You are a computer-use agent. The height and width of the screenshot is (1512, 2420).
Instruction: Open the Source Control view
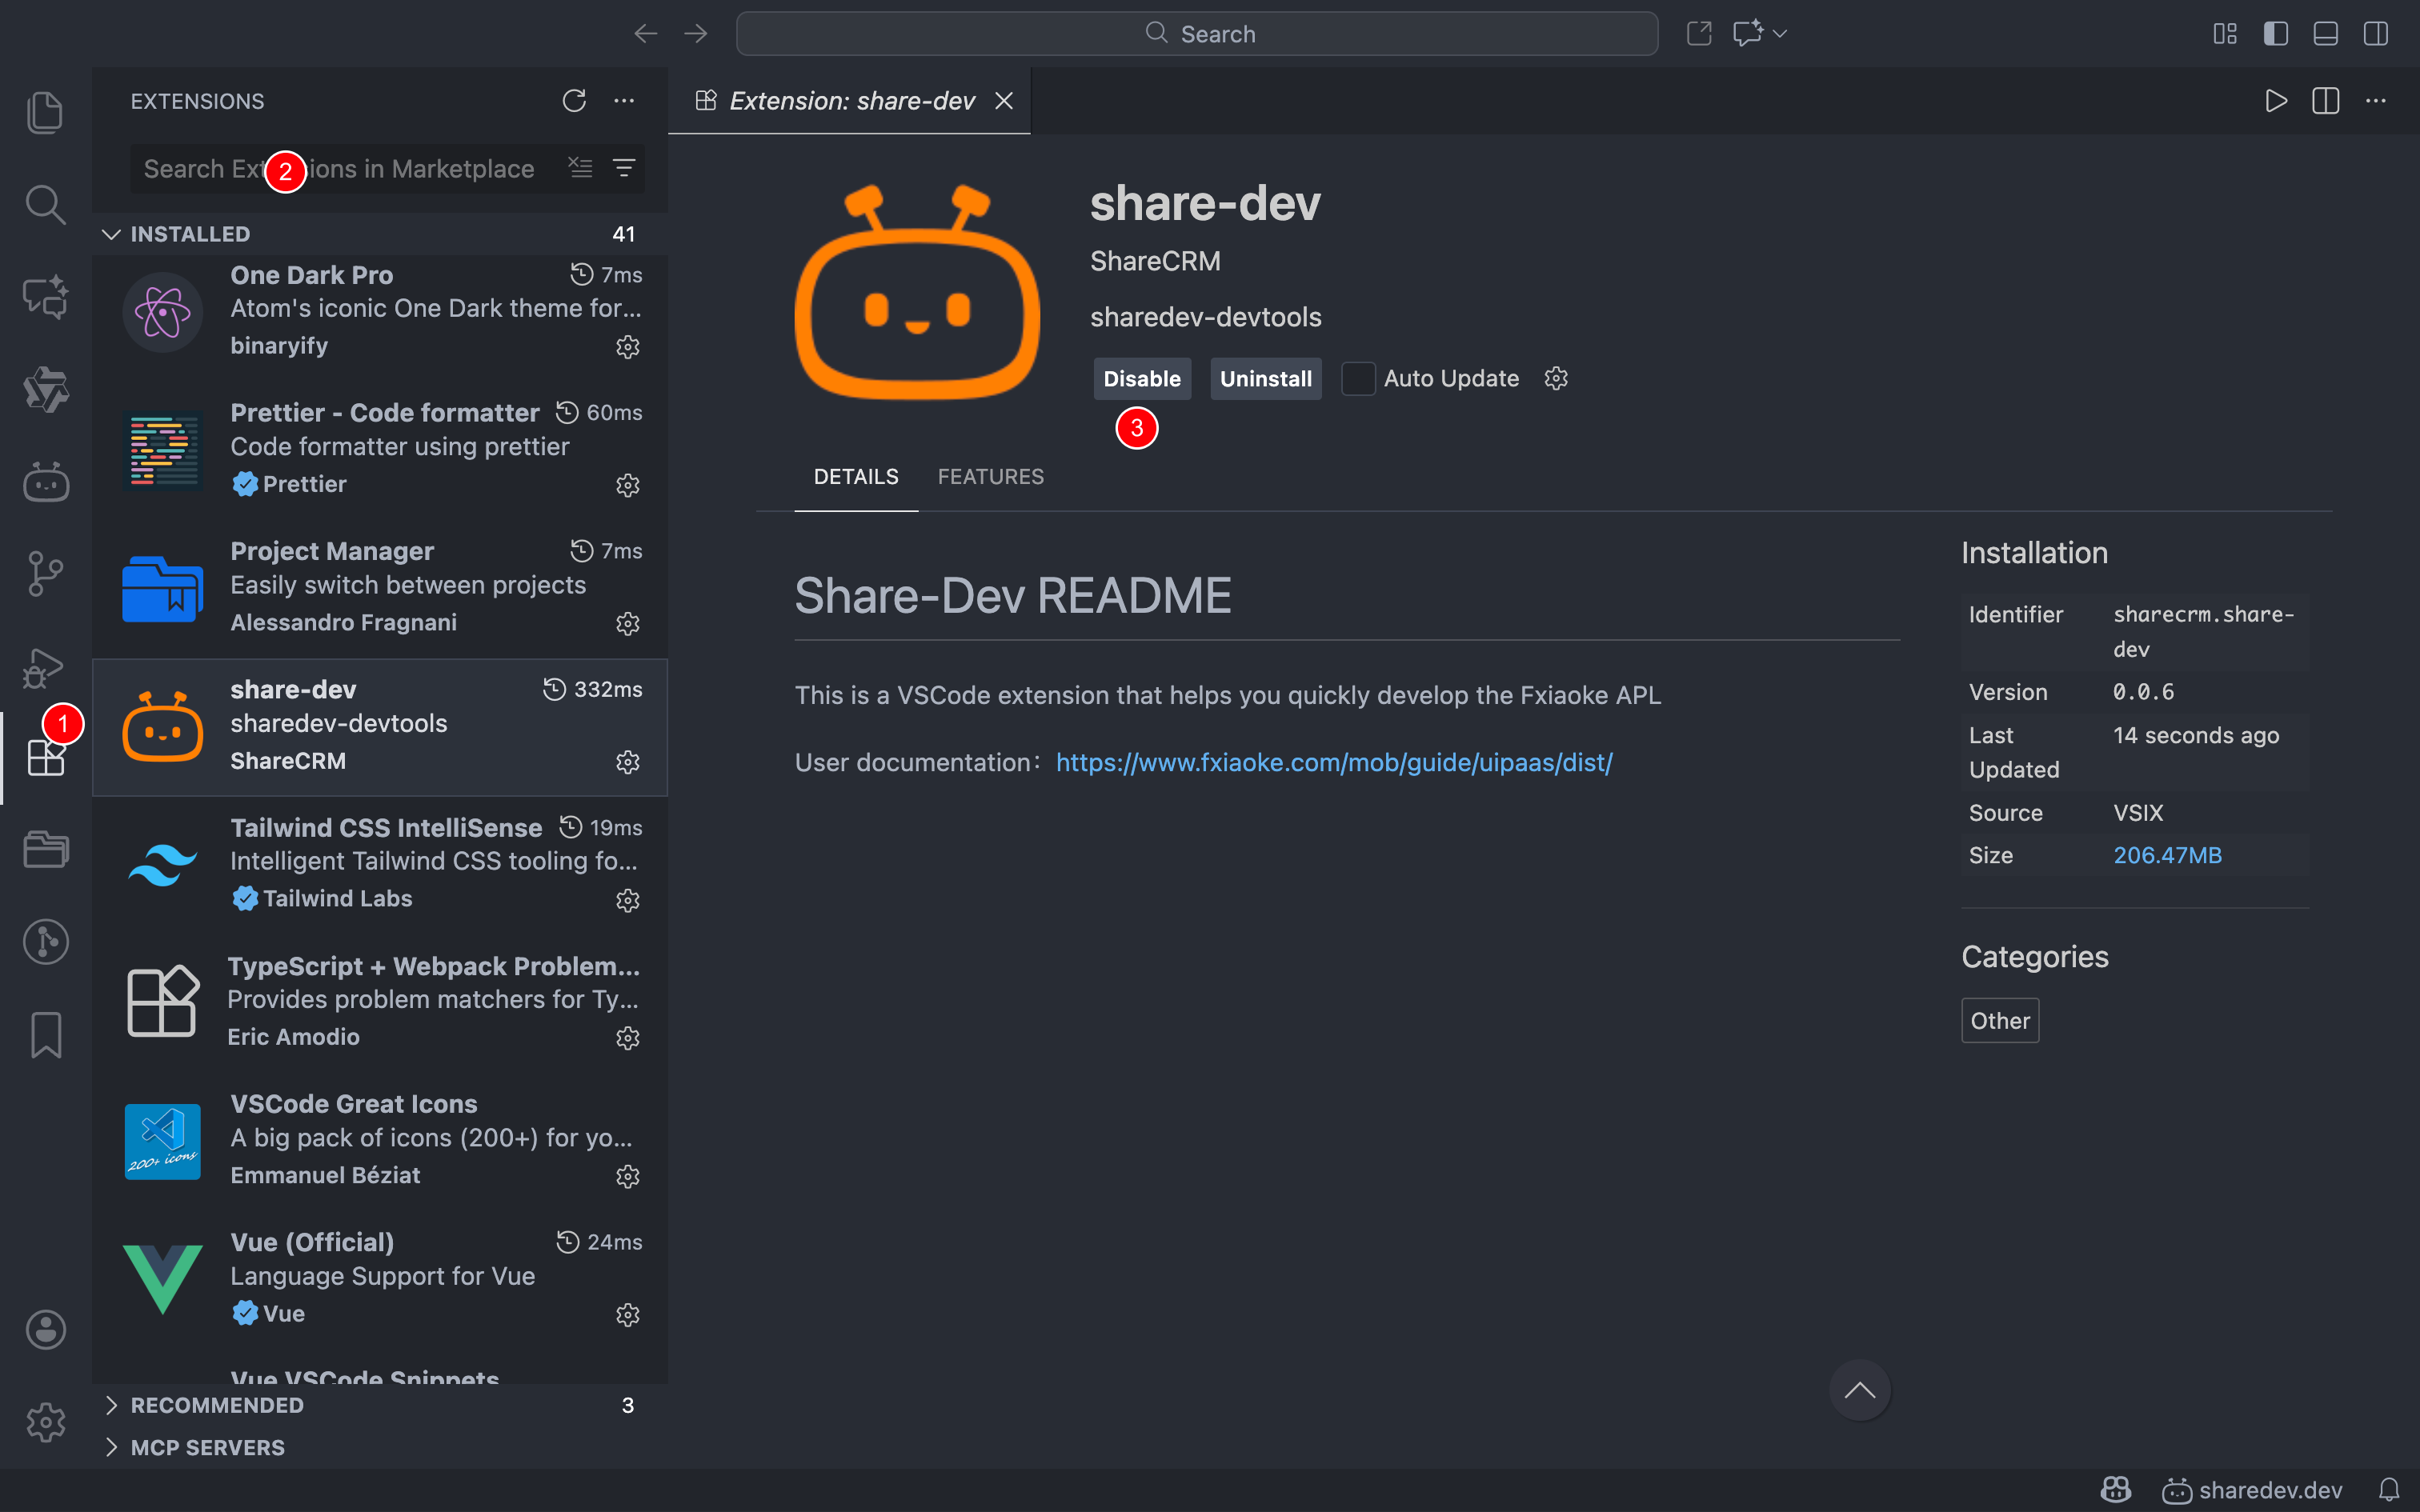pyautogui.click(x=45, y=574)
